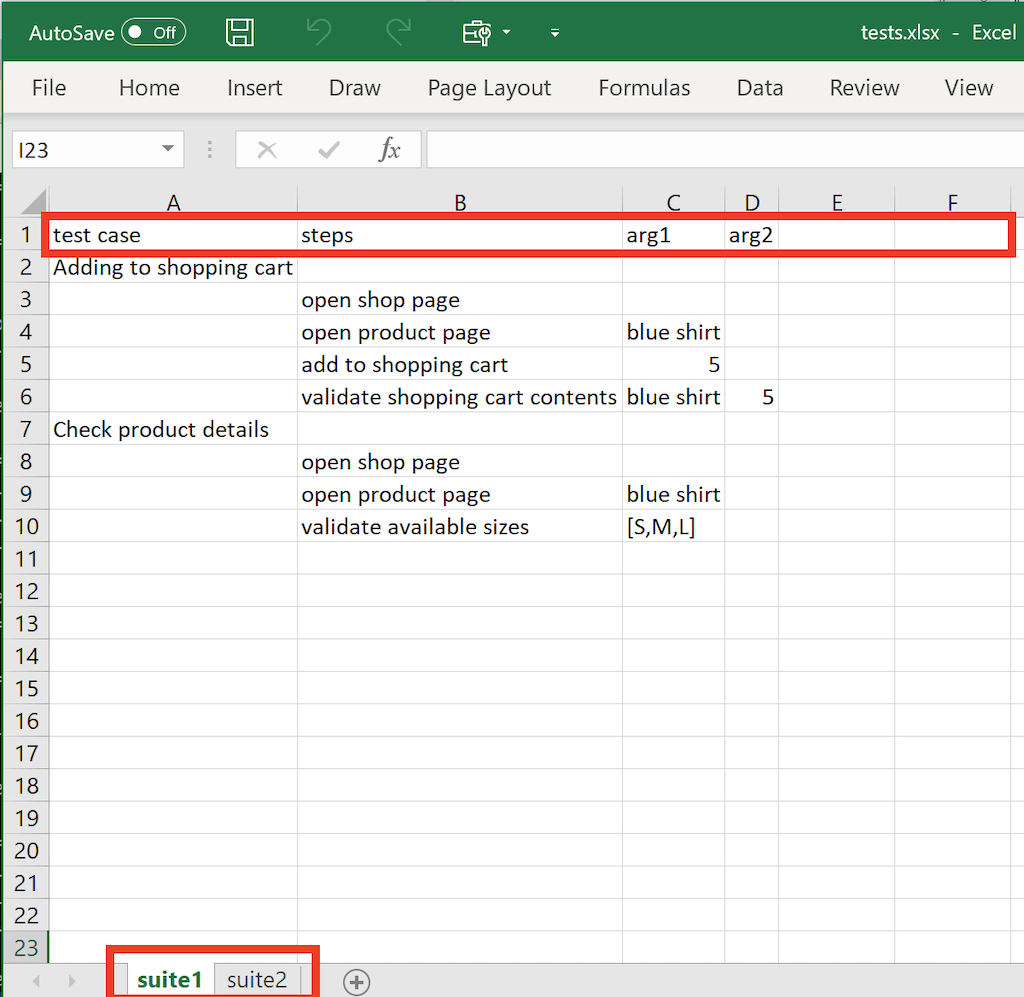Click the quick access tool icon next to Redo
1024x997 pixels.
(477, 33)
